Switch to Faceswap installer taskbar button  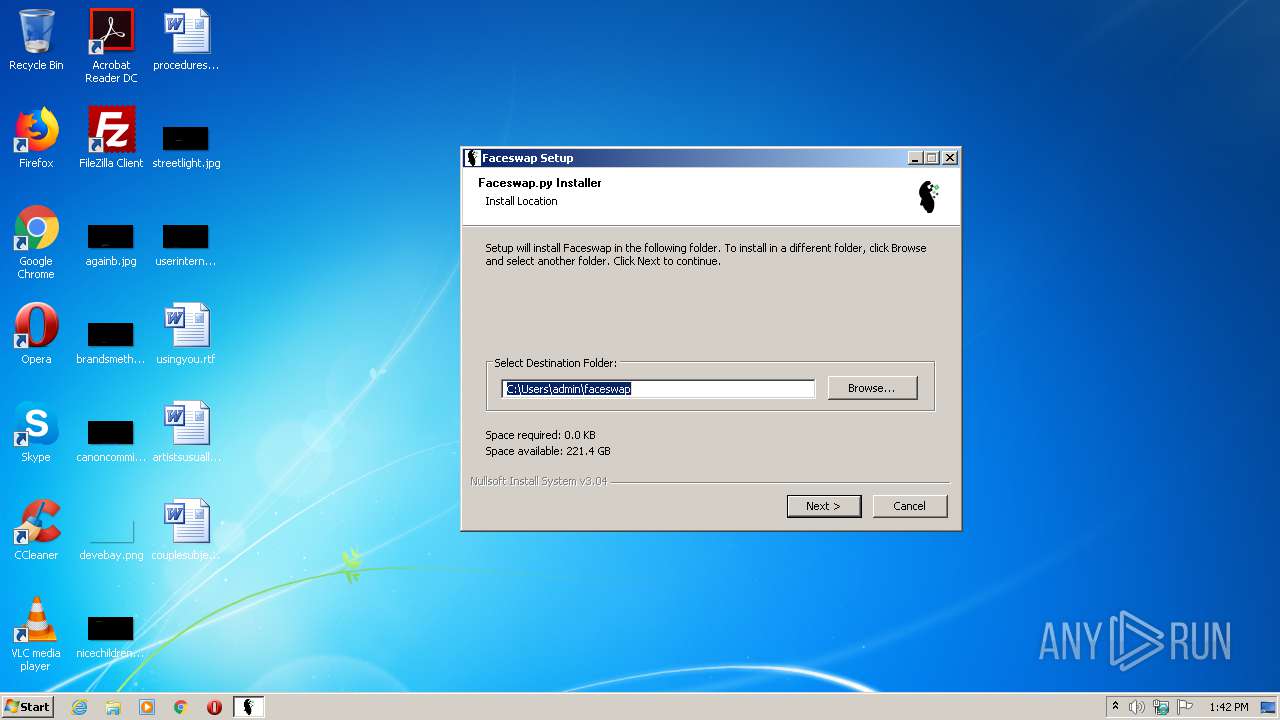pos(249,707)
